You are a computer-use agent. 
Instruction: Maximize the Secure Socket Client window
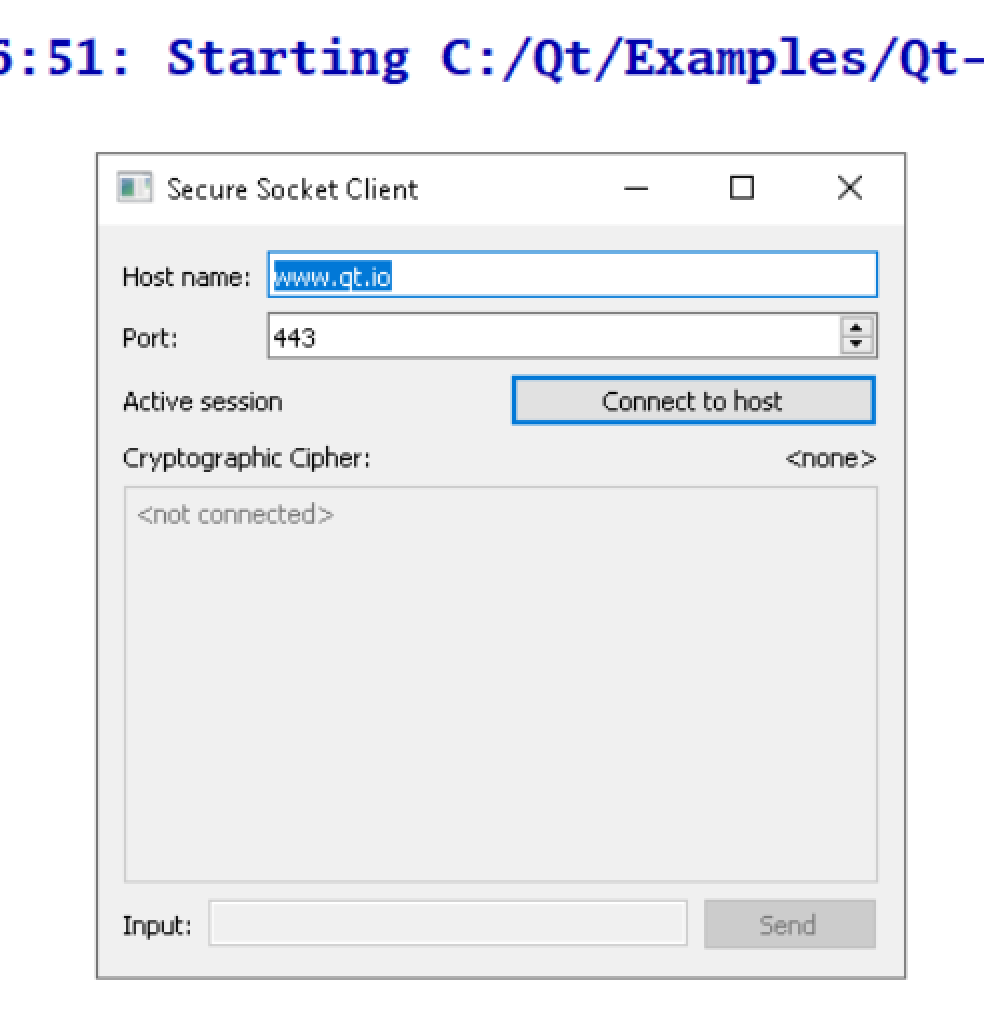[x=742, y=188]
